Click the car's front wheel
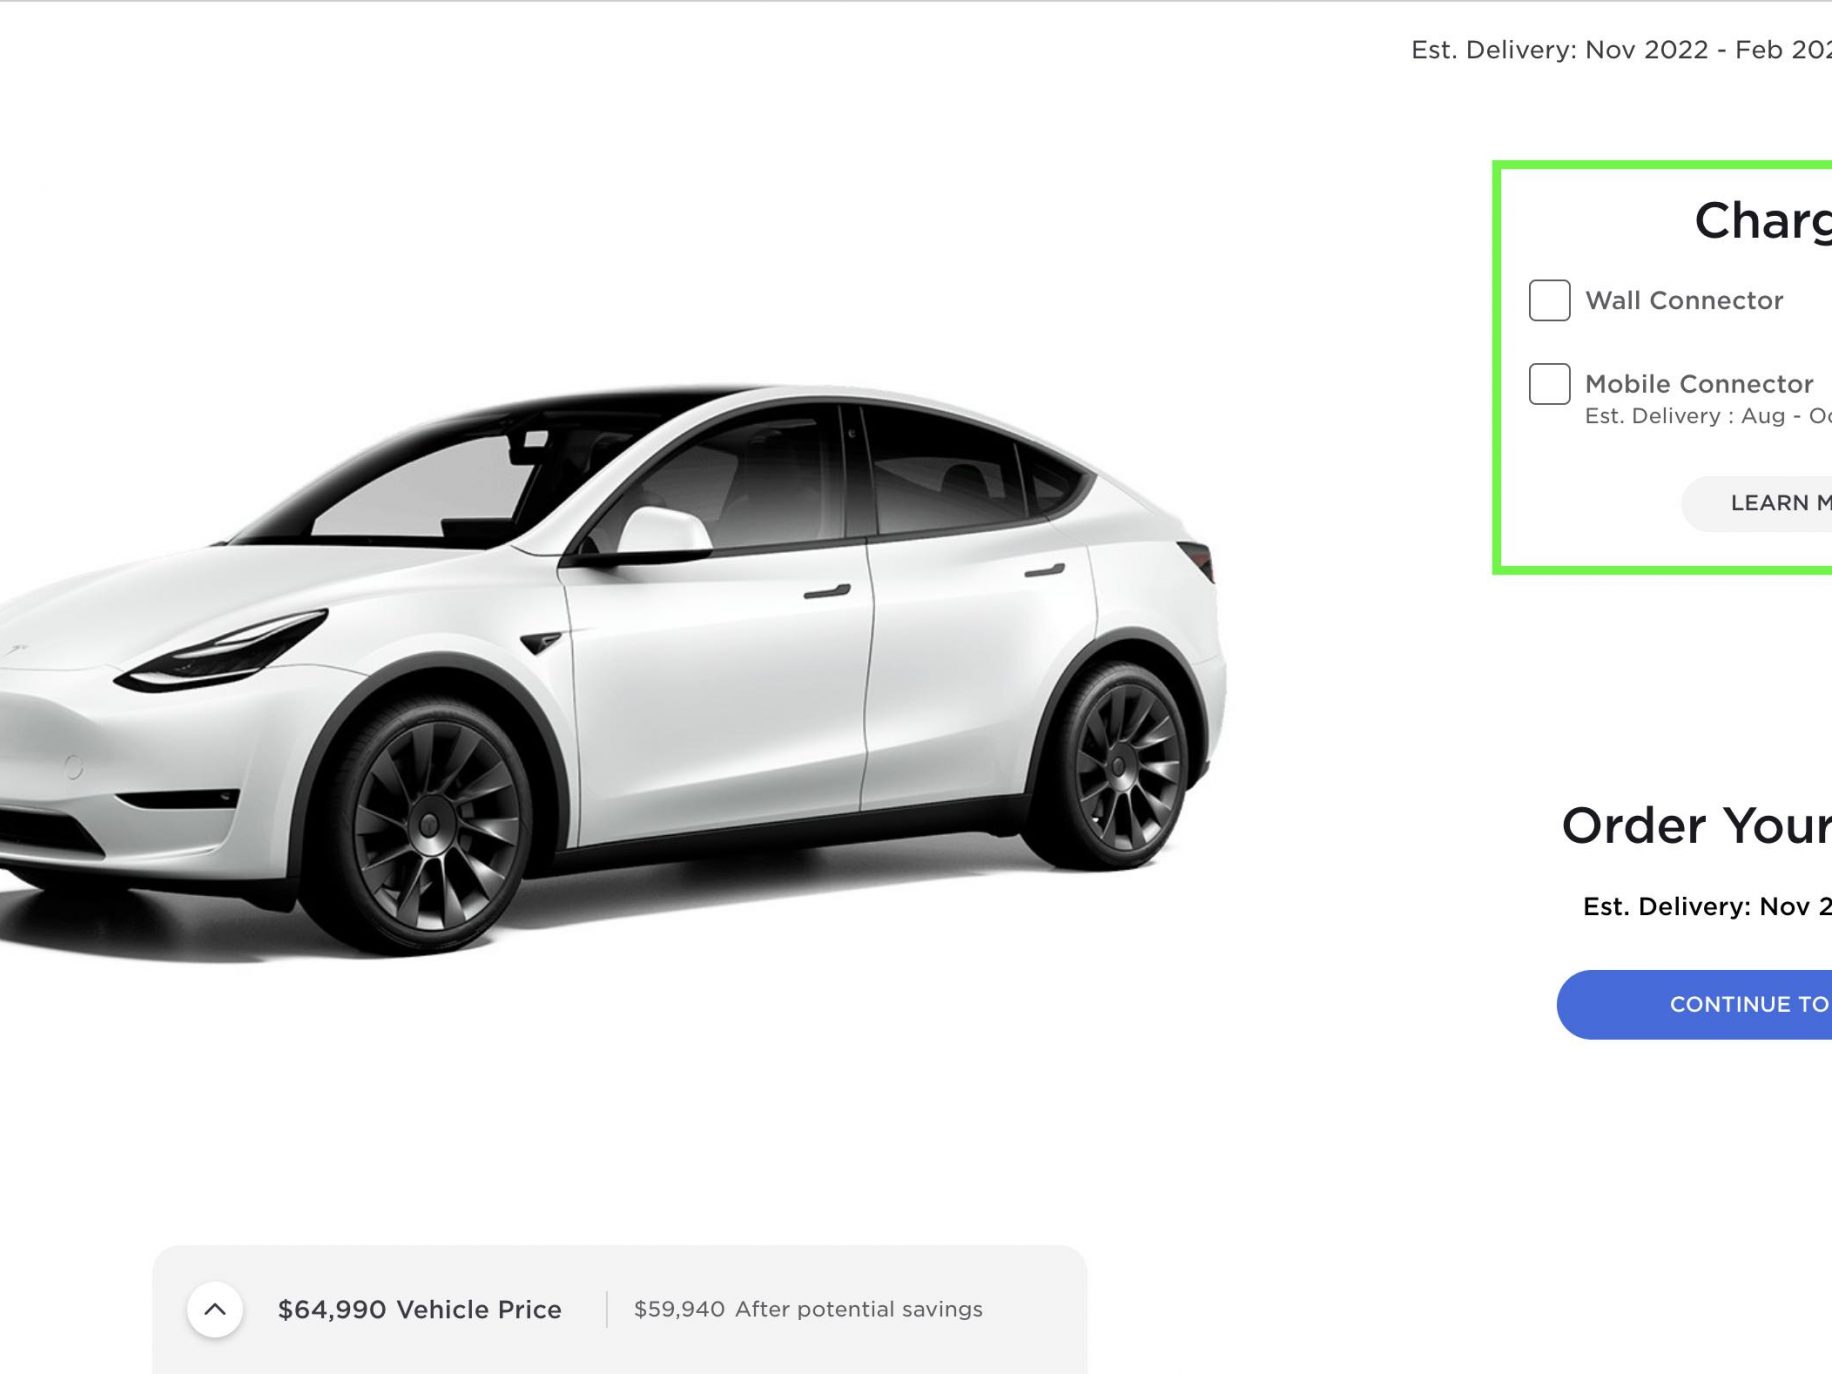 430,824
